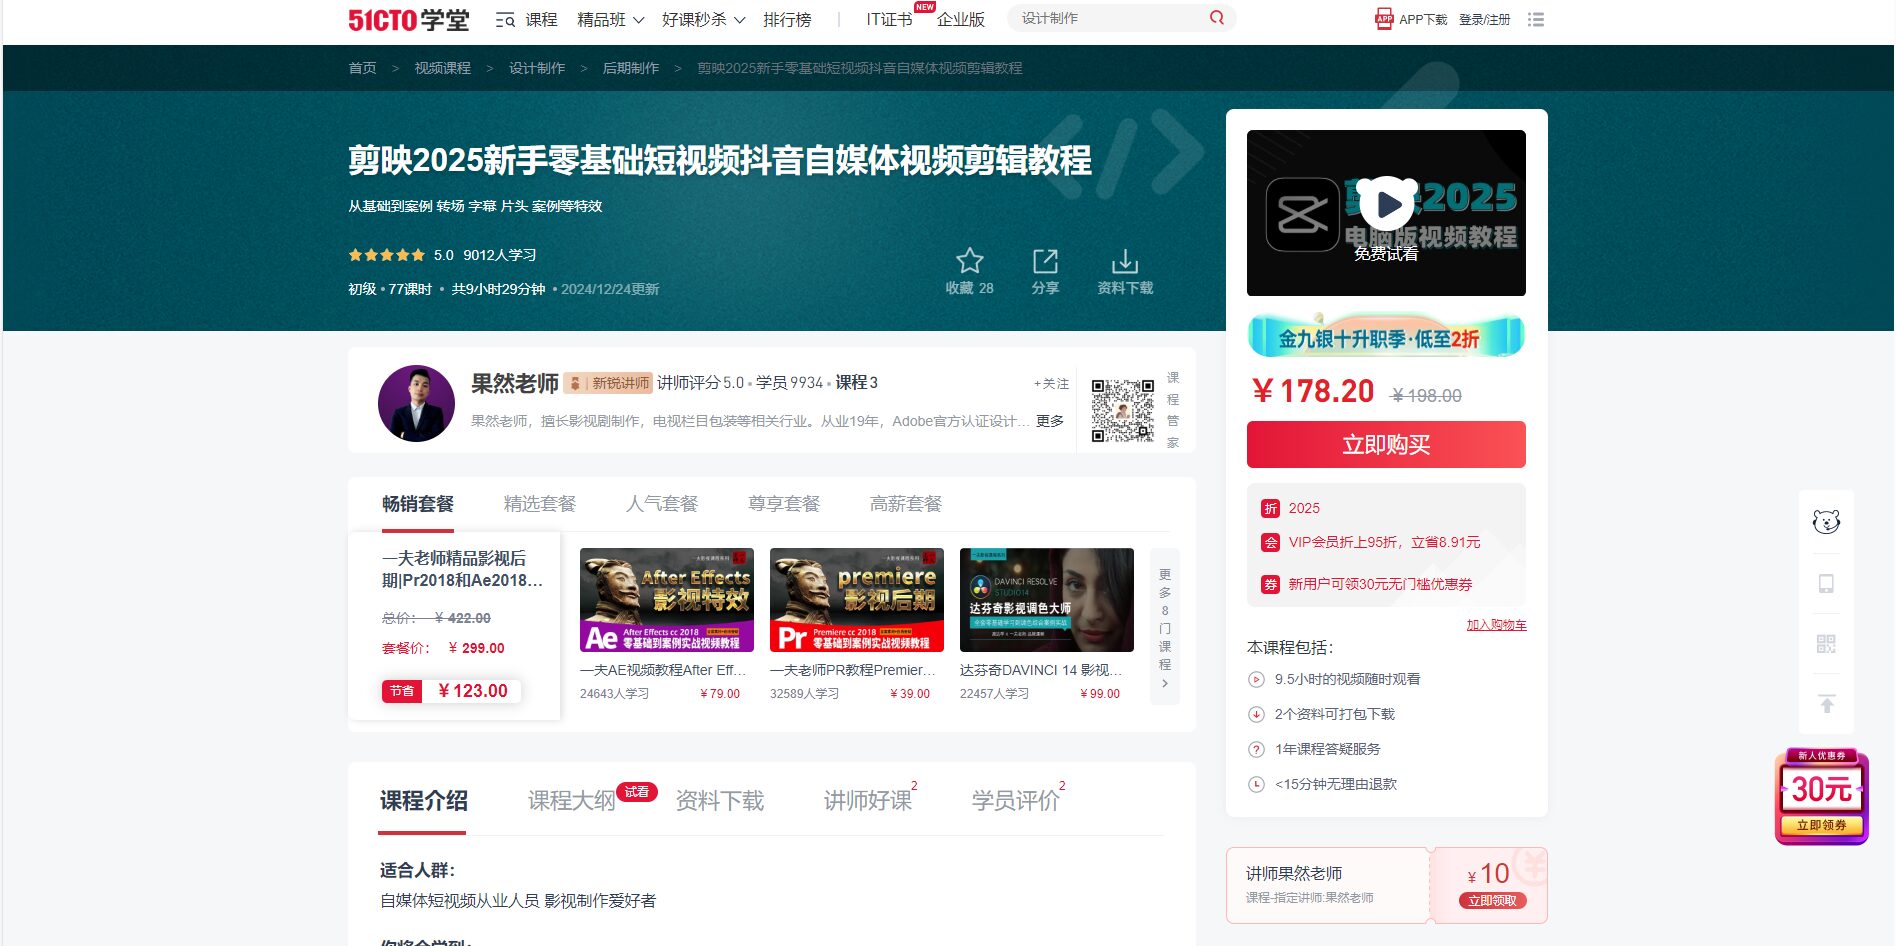Click the APP下载 icon
This screenshot has height=946, width=1896.
point(1384,19)
